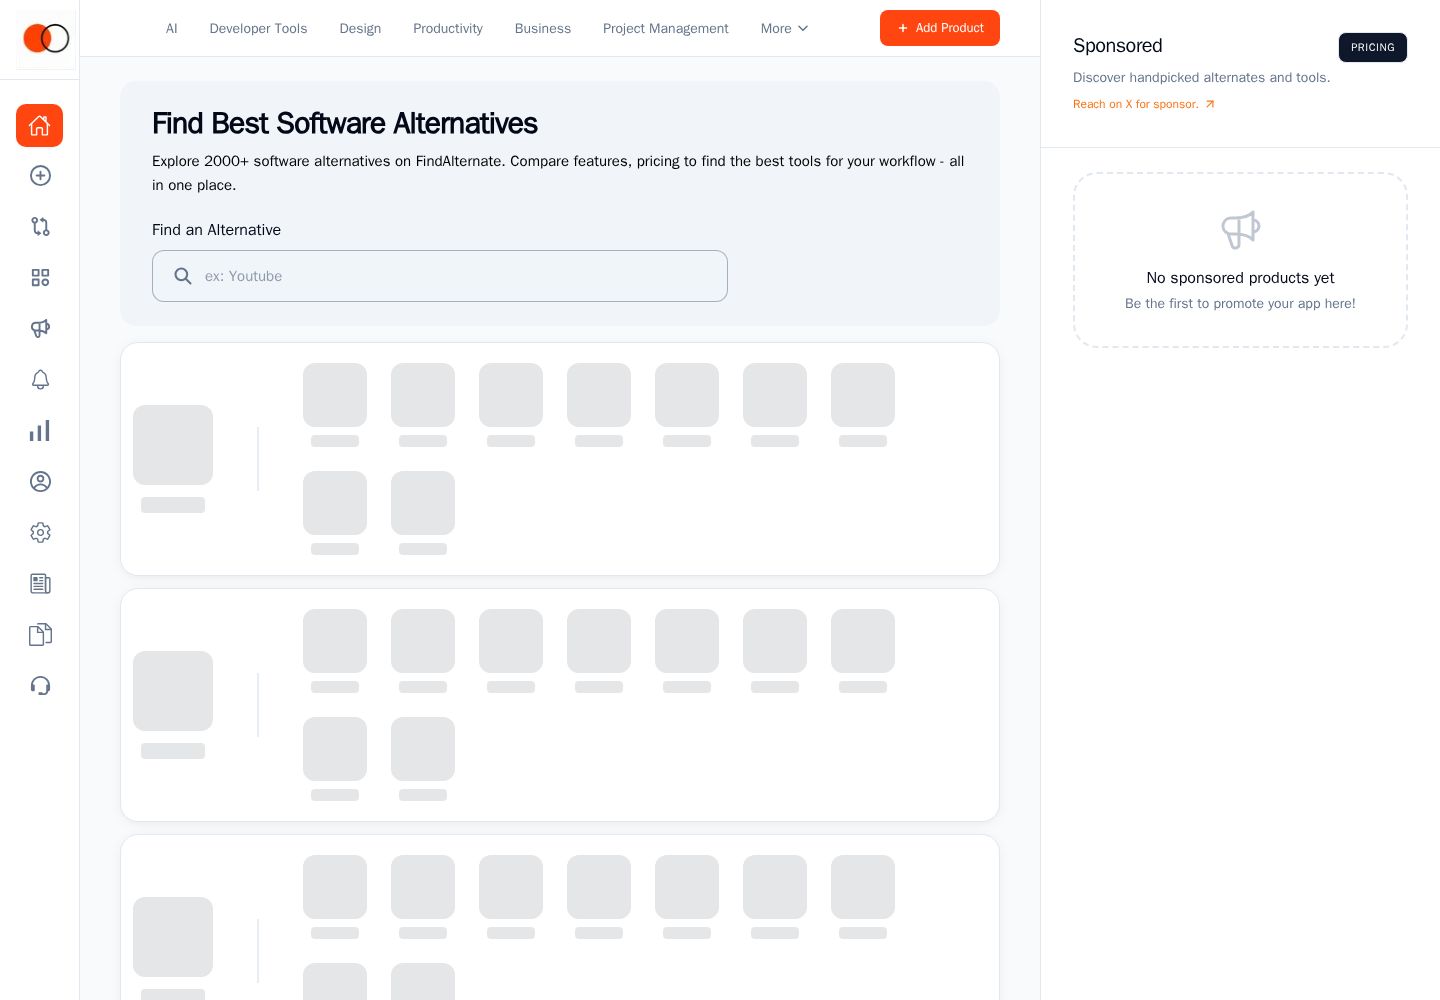This screenshot has height=1000, width=1440.
Task: Focus the Find an Alternative search field
Action: point(440,276)
